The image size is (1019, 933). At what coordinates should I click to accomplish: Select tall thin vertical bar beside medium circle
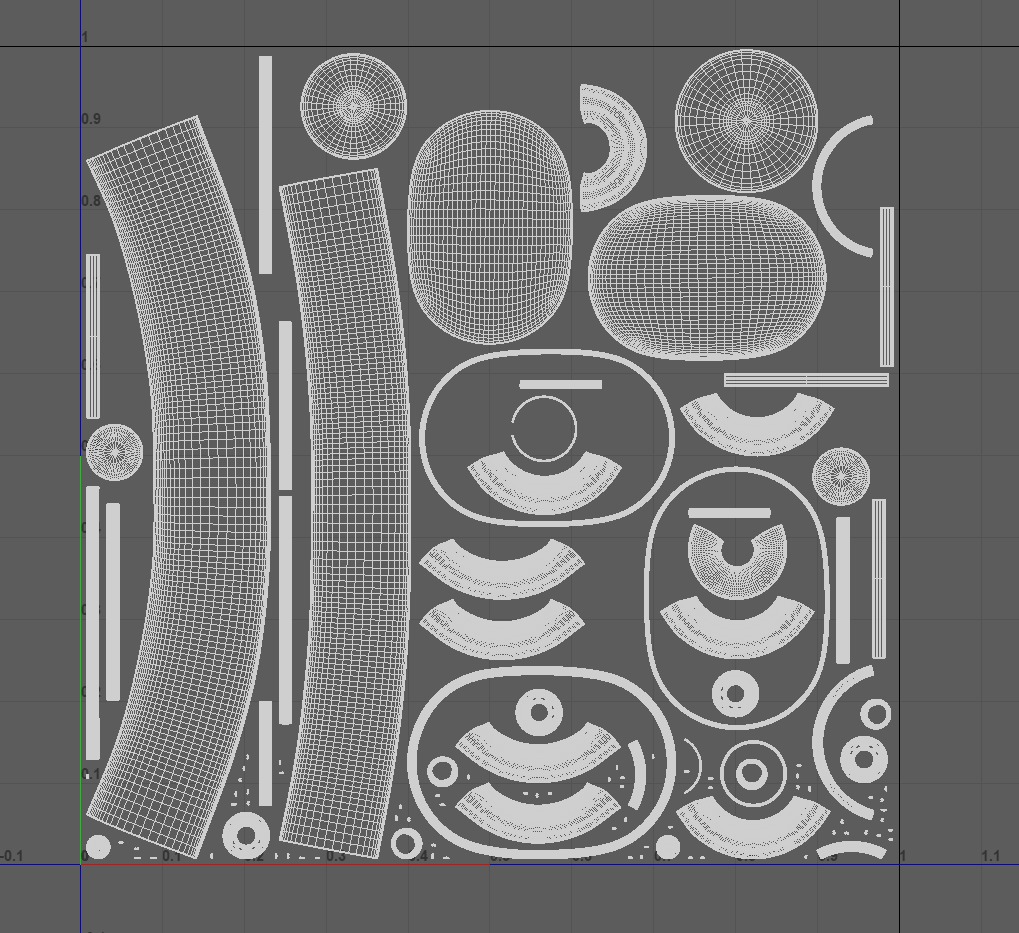click(265, 164)
